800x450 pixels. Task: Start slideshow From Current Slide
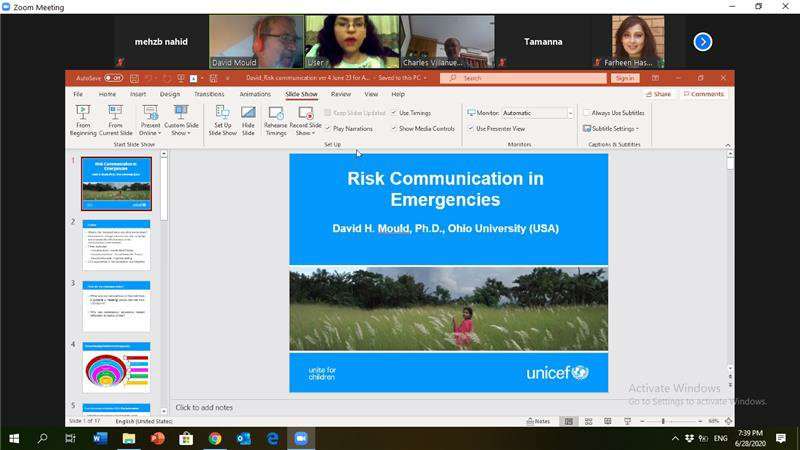115,119
